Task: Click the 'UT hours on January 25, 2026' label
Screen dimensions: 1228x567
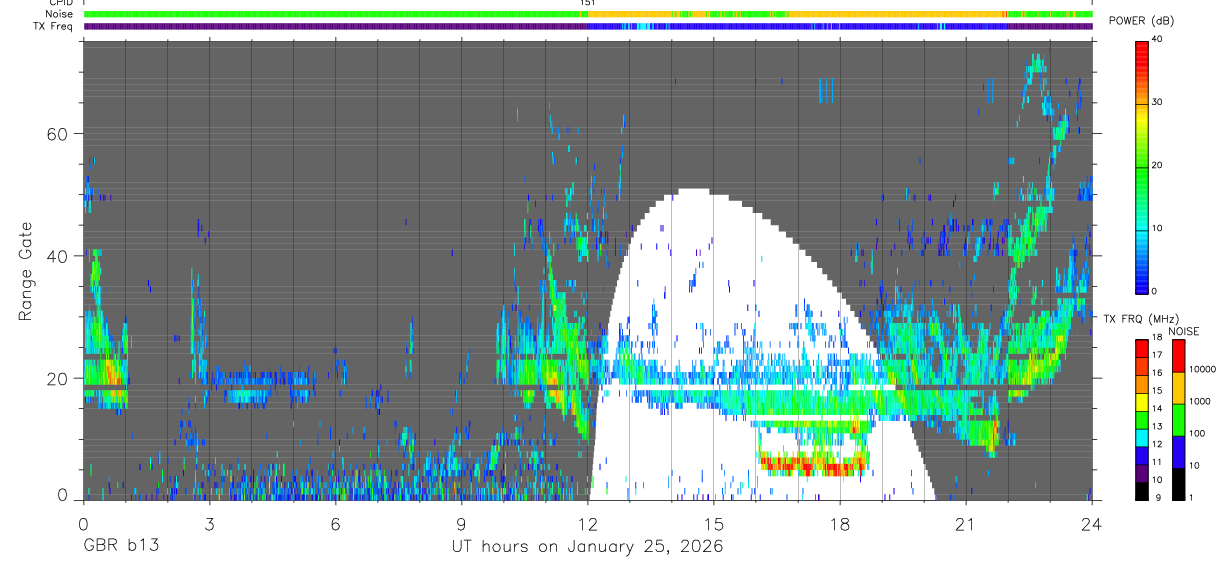Action: (587, 547)
